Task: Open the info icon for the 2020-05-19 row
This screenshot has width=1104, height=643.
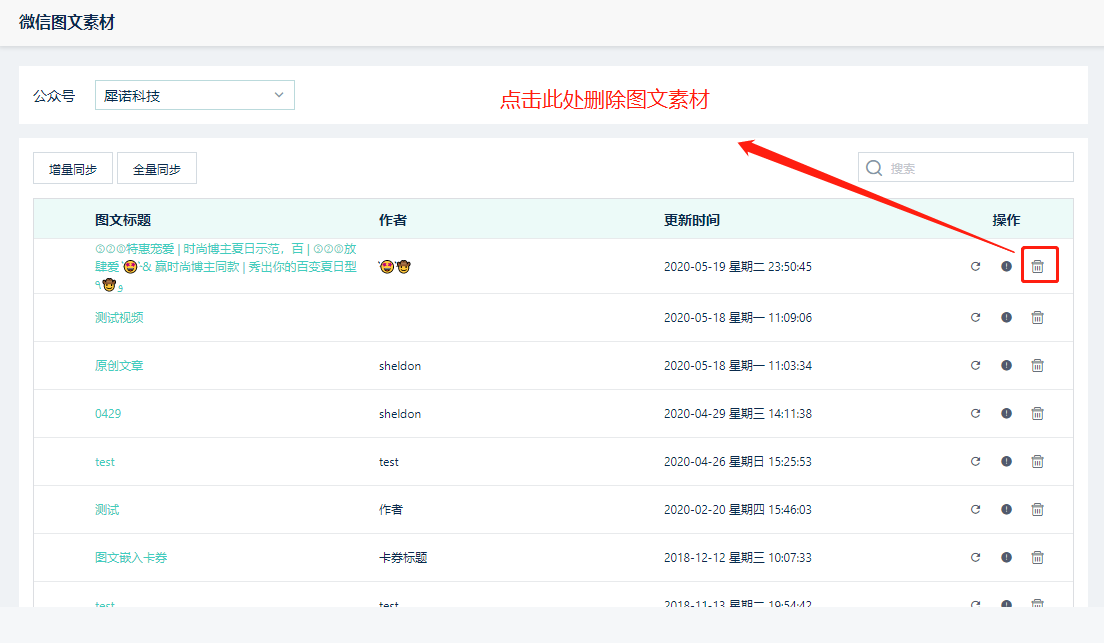Action: point(1006,266)
